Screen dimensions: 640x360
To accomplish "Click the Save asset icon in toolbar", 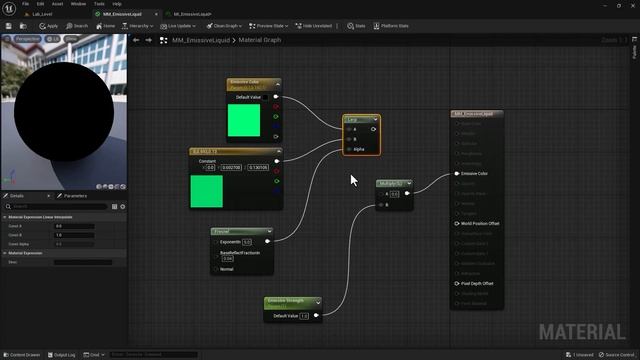I will point(9,26).
